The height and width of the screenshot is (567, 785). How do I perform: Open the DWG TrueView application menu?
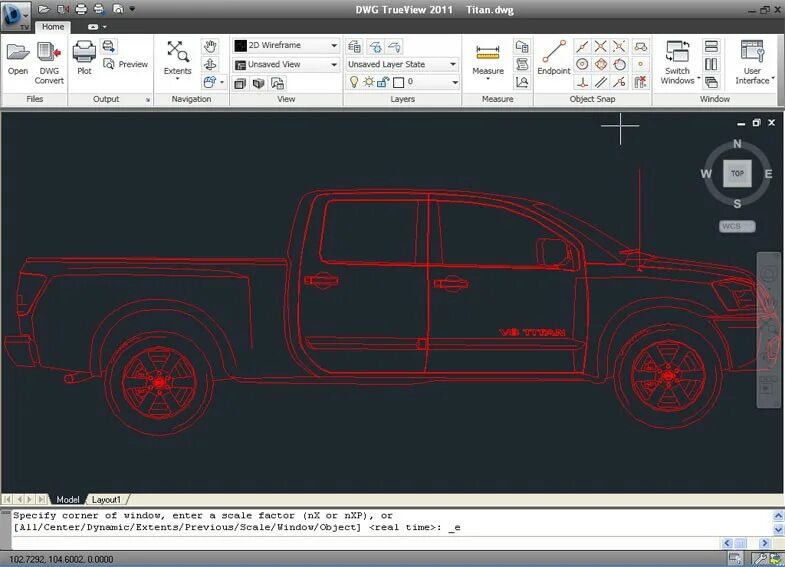coord(15,16)
